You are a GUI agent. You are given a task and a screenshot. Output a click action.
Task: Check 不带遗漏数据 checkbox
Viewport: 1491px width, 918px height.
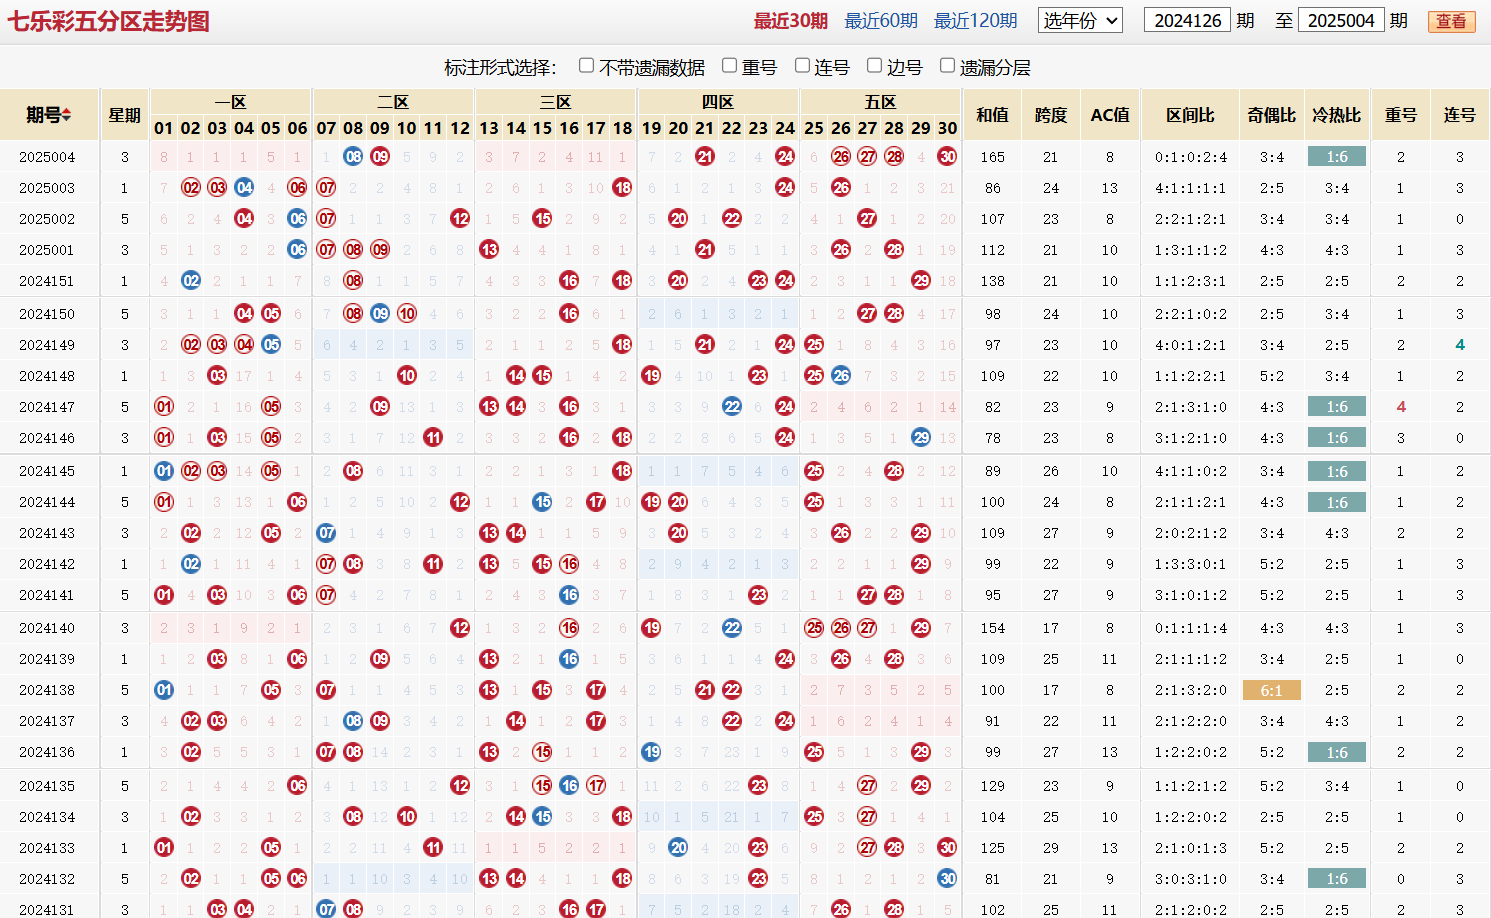587,66
